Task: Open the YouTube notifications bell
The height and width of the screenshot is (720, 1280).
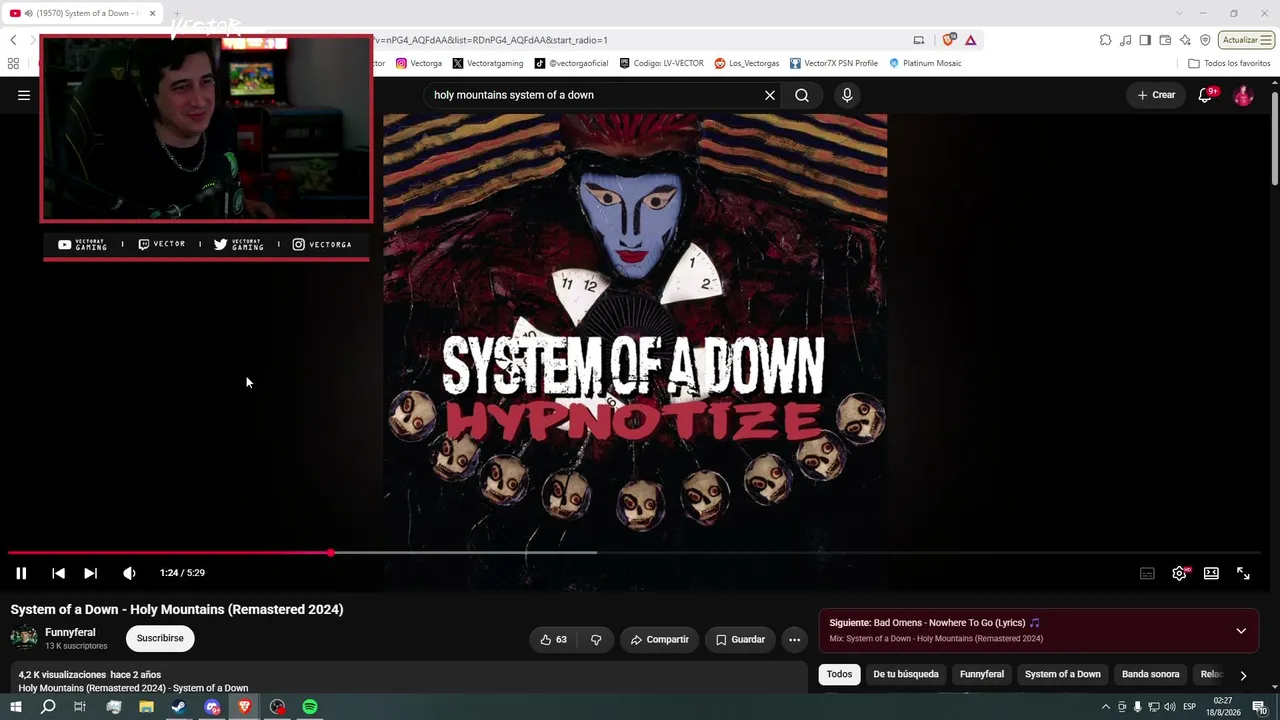Action: coord(1205,95)
